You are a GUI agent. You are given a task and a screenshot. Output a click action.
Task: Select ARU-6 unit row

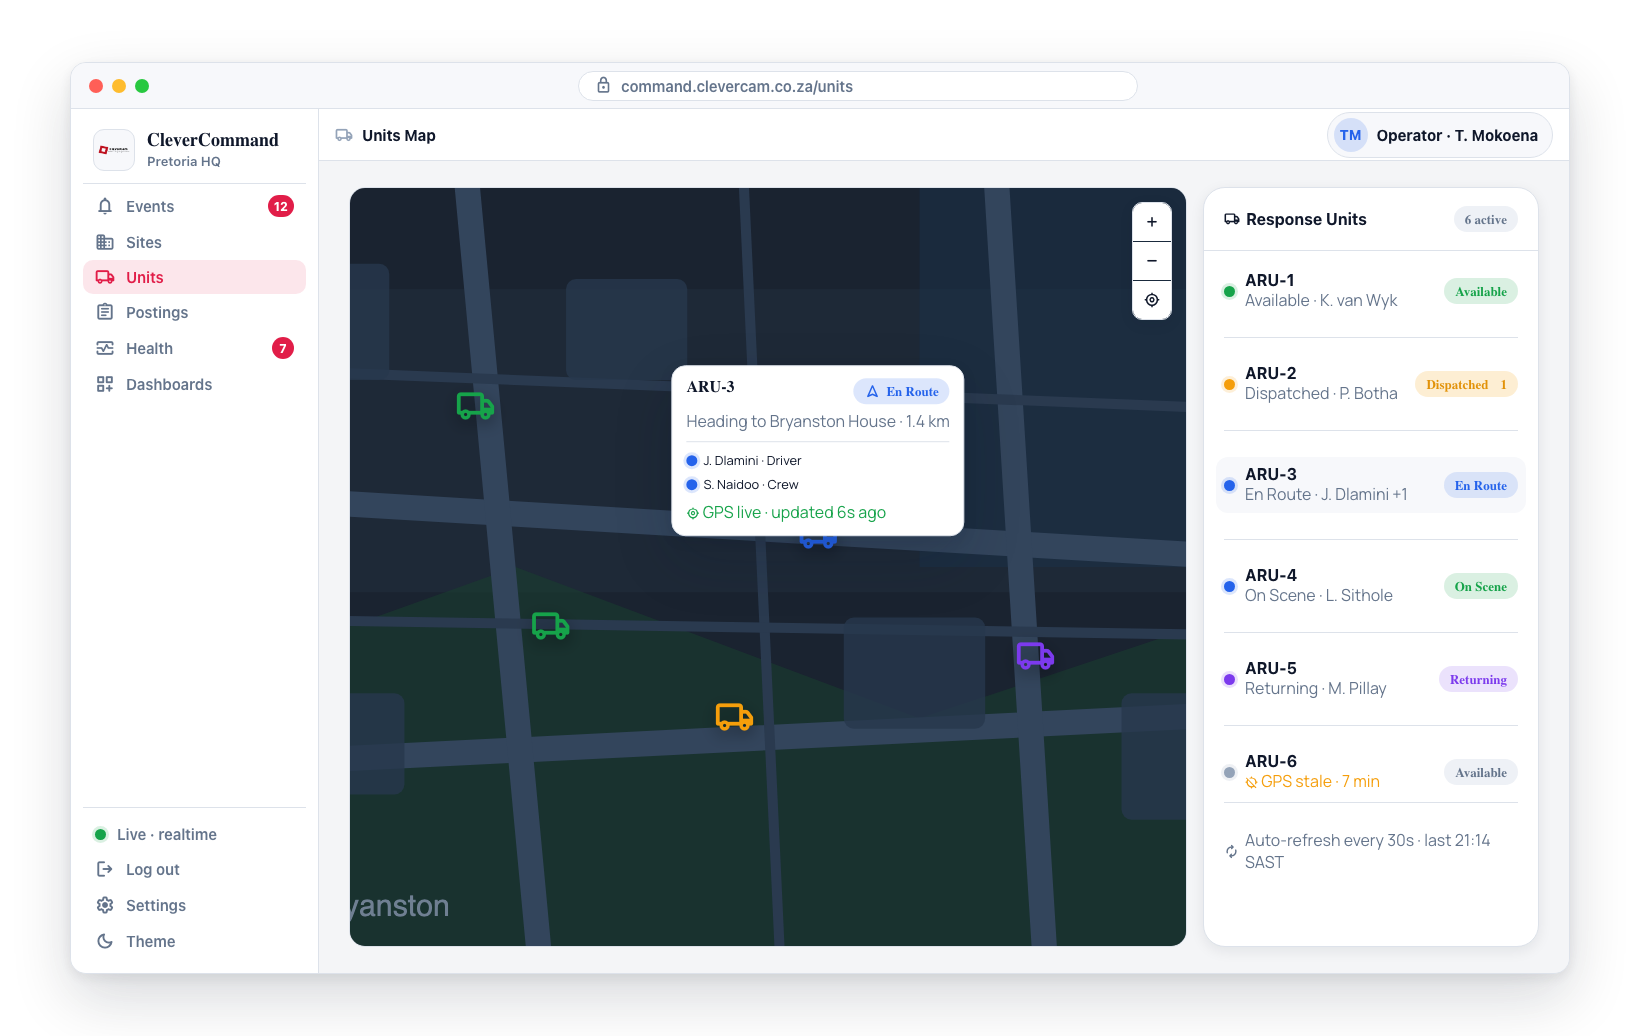[x=1370, y=772]
